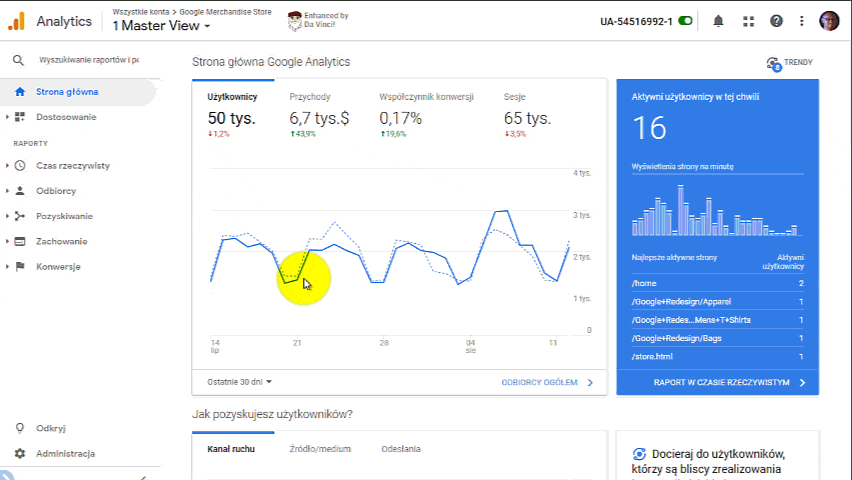Click the Pozyskiwanie acquisition icon
Viewport: 852px width, 480px height.
[20, 216]
